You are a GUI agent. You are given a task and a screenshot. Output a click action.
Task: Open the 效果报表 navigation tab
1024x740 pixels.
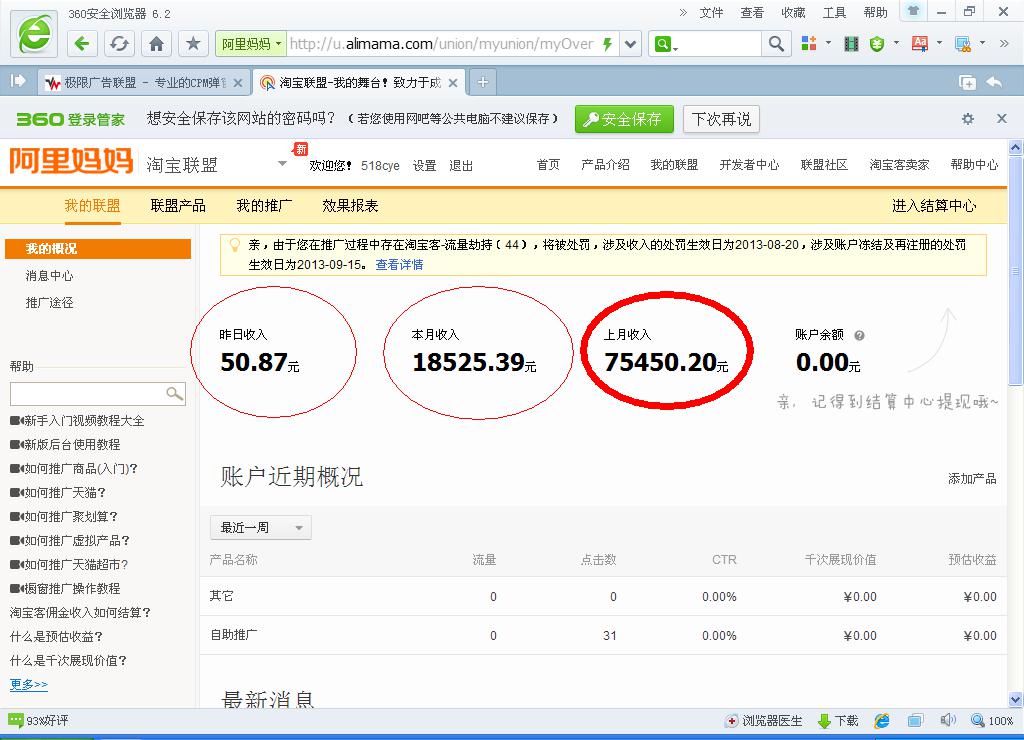[x=350, y=206]
